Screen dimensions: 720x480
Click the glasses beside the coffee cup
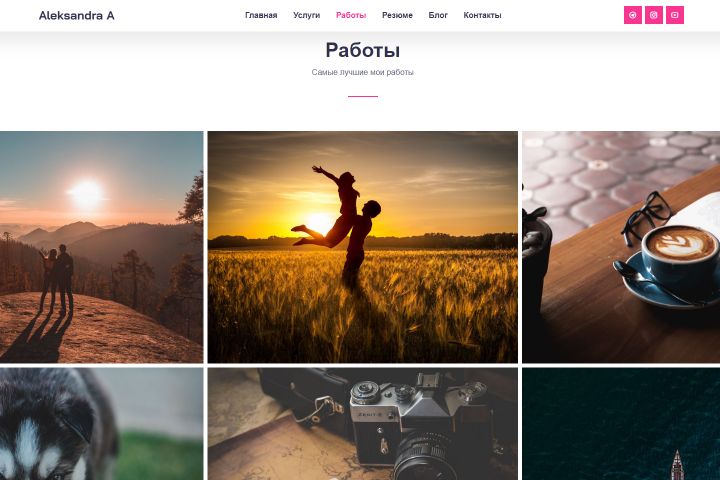coord(647,216)
